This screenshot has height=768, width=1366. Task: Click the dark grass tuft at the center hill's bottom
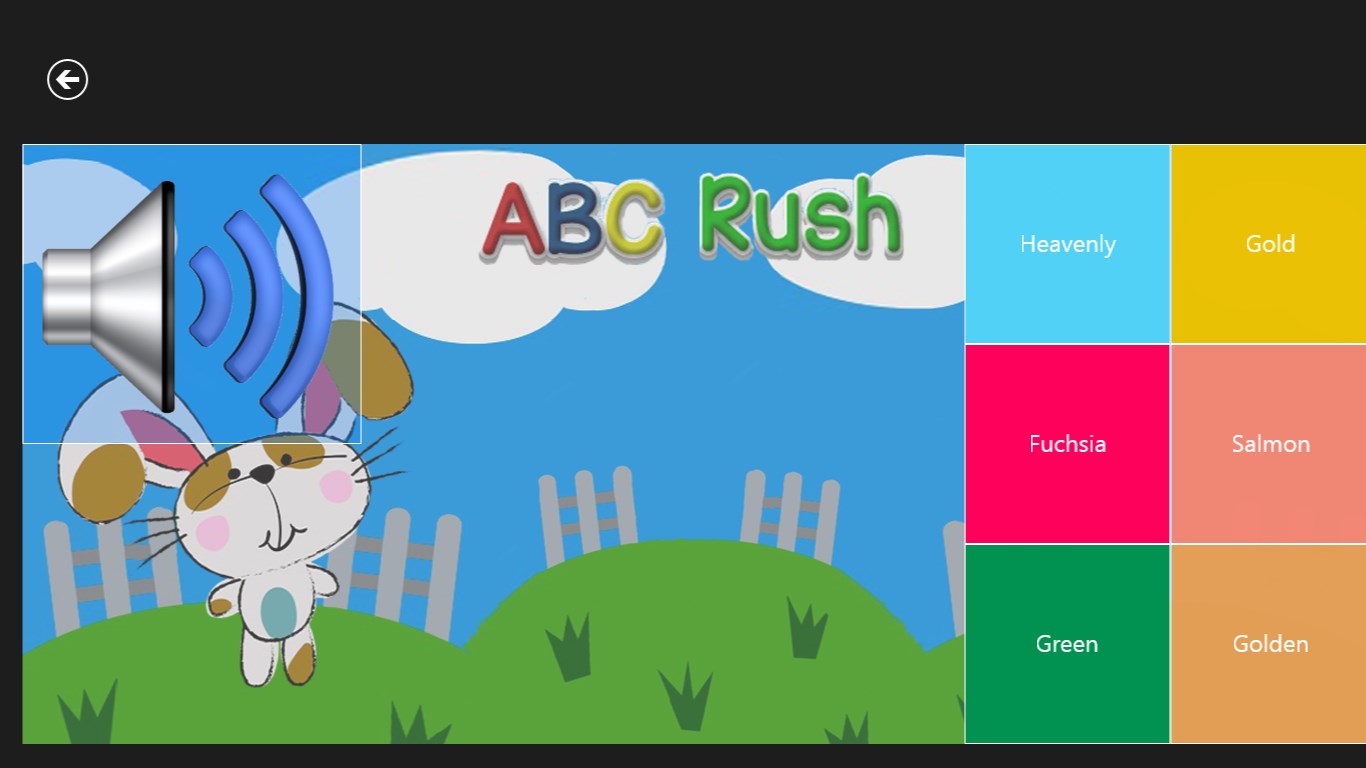coord(685,695)
